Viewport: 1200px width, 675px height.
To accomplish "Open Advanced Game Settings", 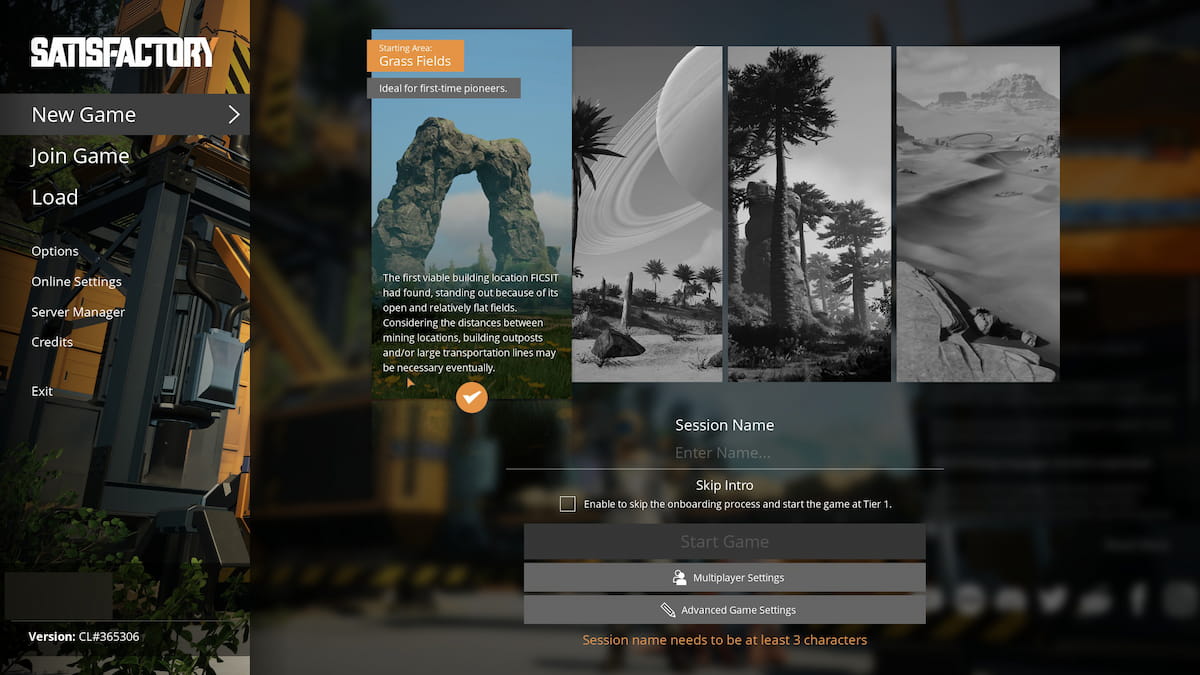I will coord(724,609).
